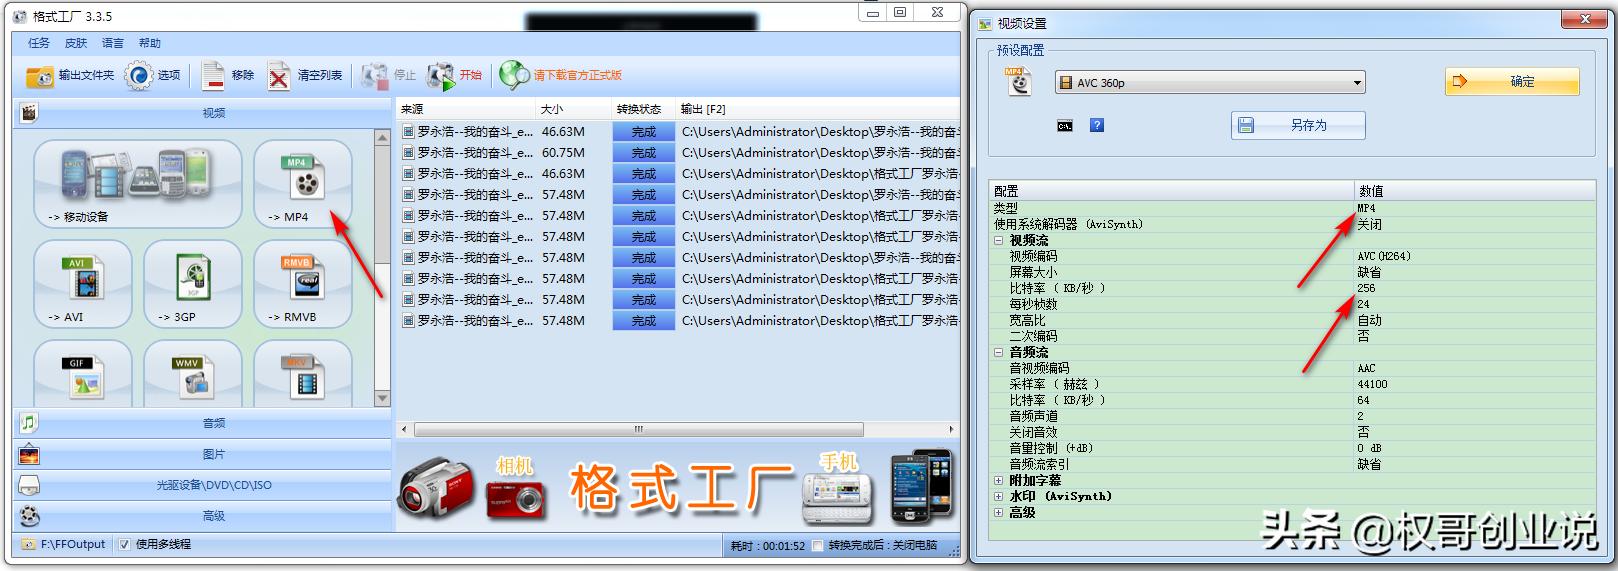
Task: Click the 使用系统解码器 (AviSynth) row
Action: (x=1294, y=224)
